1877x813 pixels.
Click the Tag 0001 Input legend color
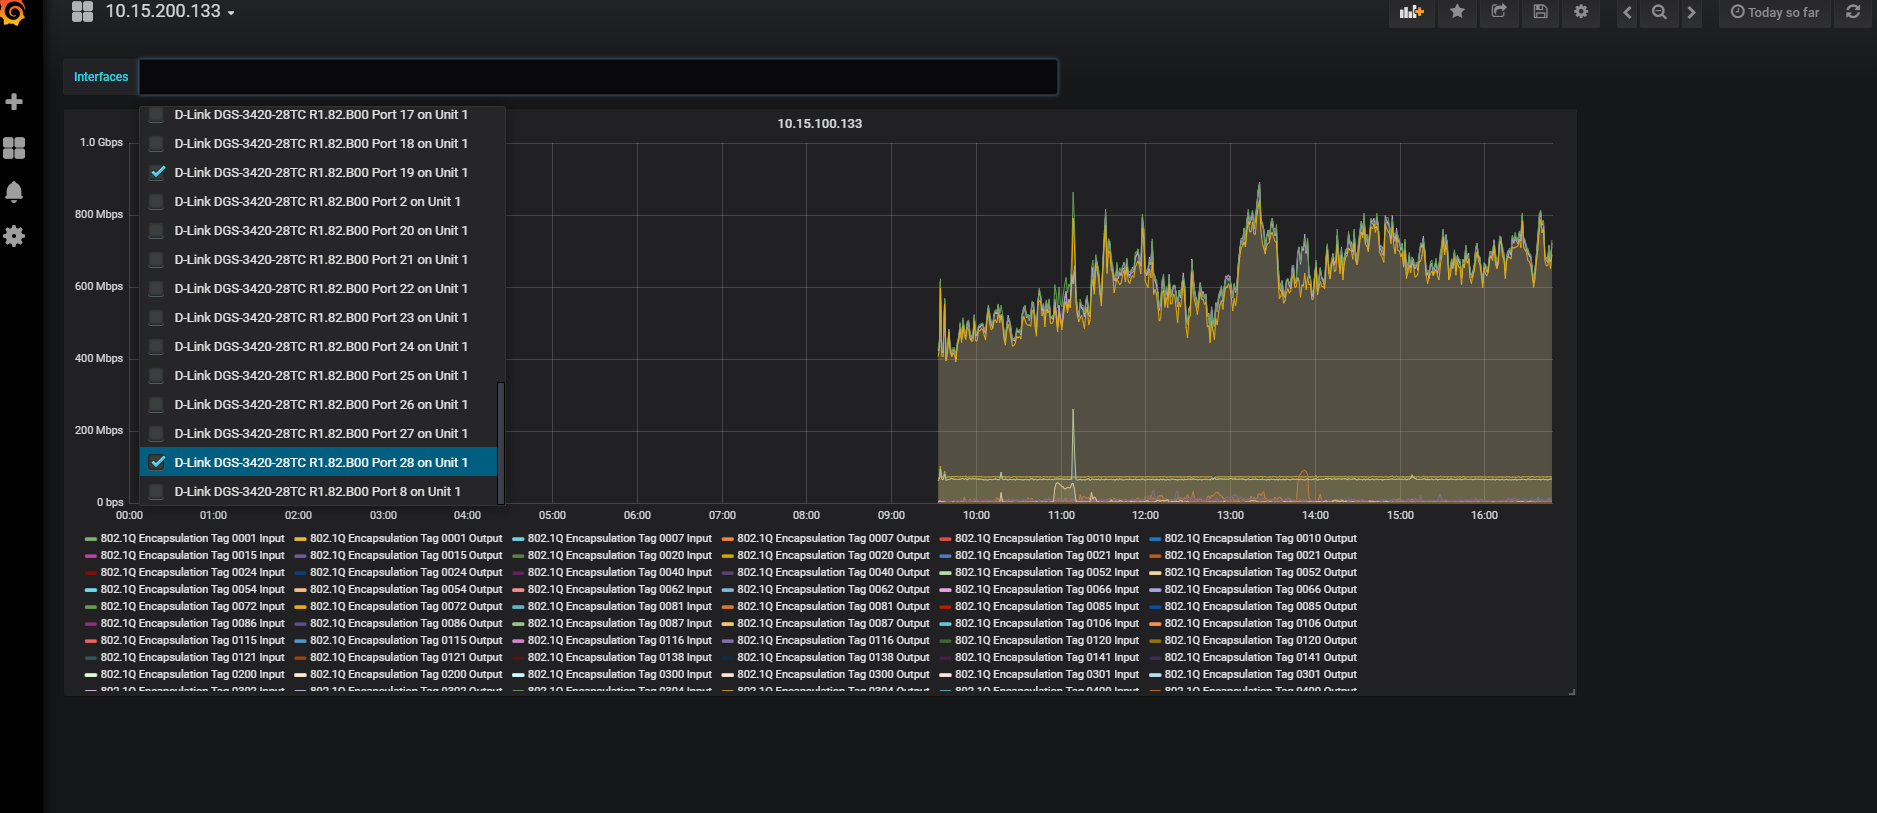[x=91, y=539]
